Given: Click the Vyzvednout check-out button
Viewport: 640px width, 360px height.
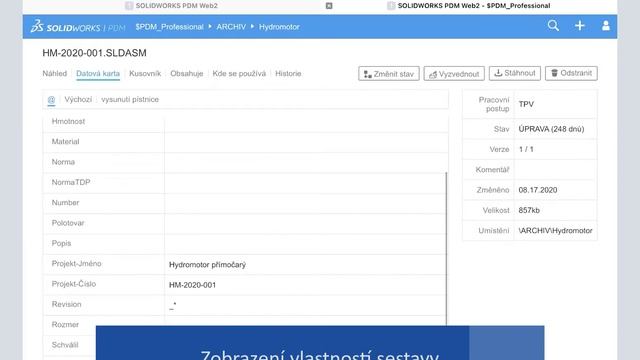Looking at the screenshot, I should 454,73.
